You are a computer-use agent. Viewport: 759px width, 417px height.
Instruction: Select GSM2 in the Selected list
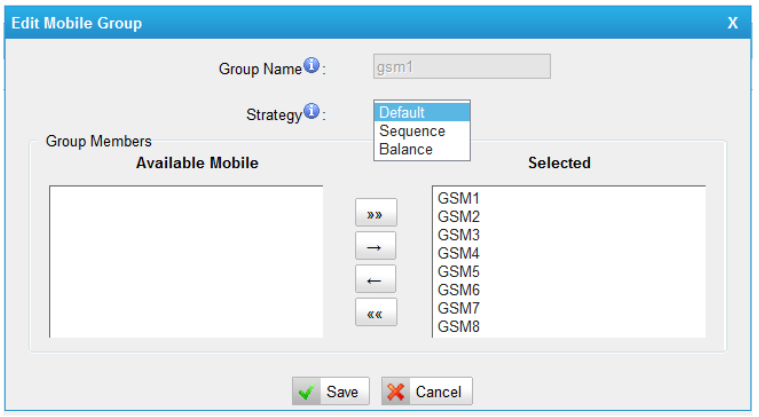coord(459,216)
